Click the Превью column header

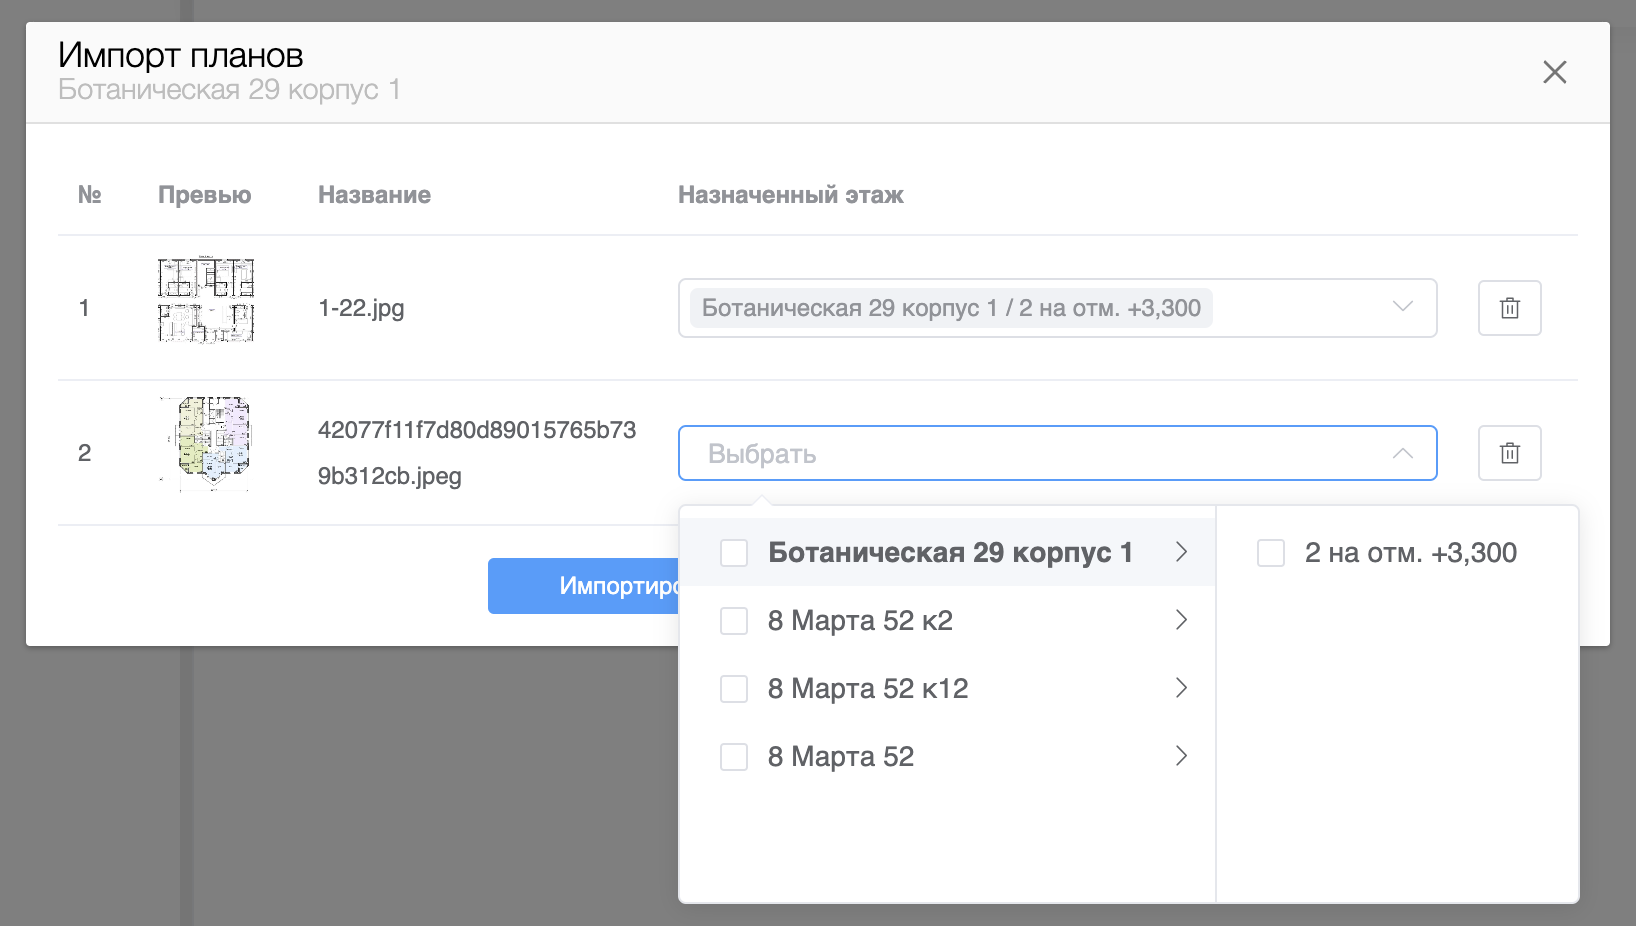click(x=204, y=195)
